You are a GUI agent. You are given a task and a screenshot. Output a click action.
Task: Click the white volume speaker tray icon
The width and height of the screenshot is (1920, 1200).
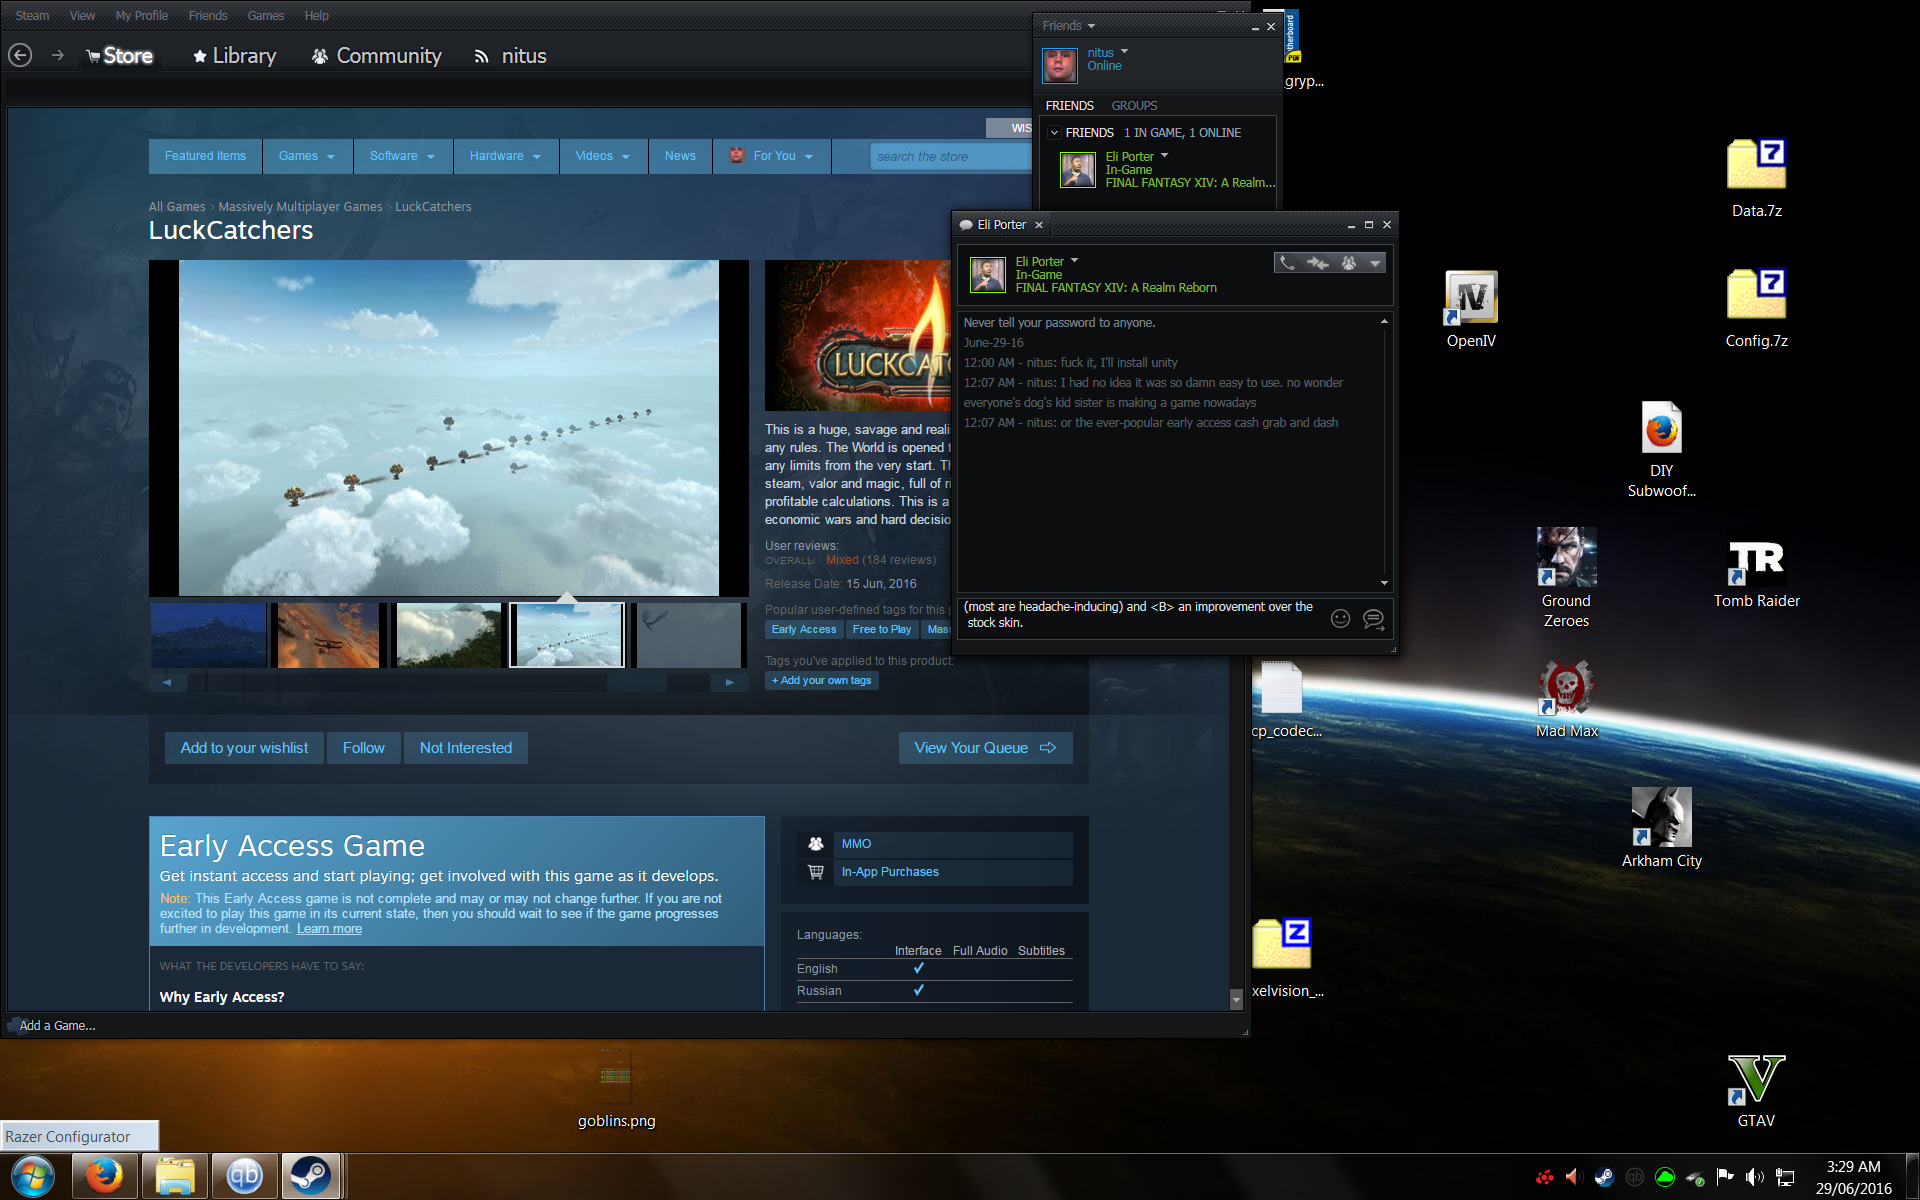tap(1755, 1177)
